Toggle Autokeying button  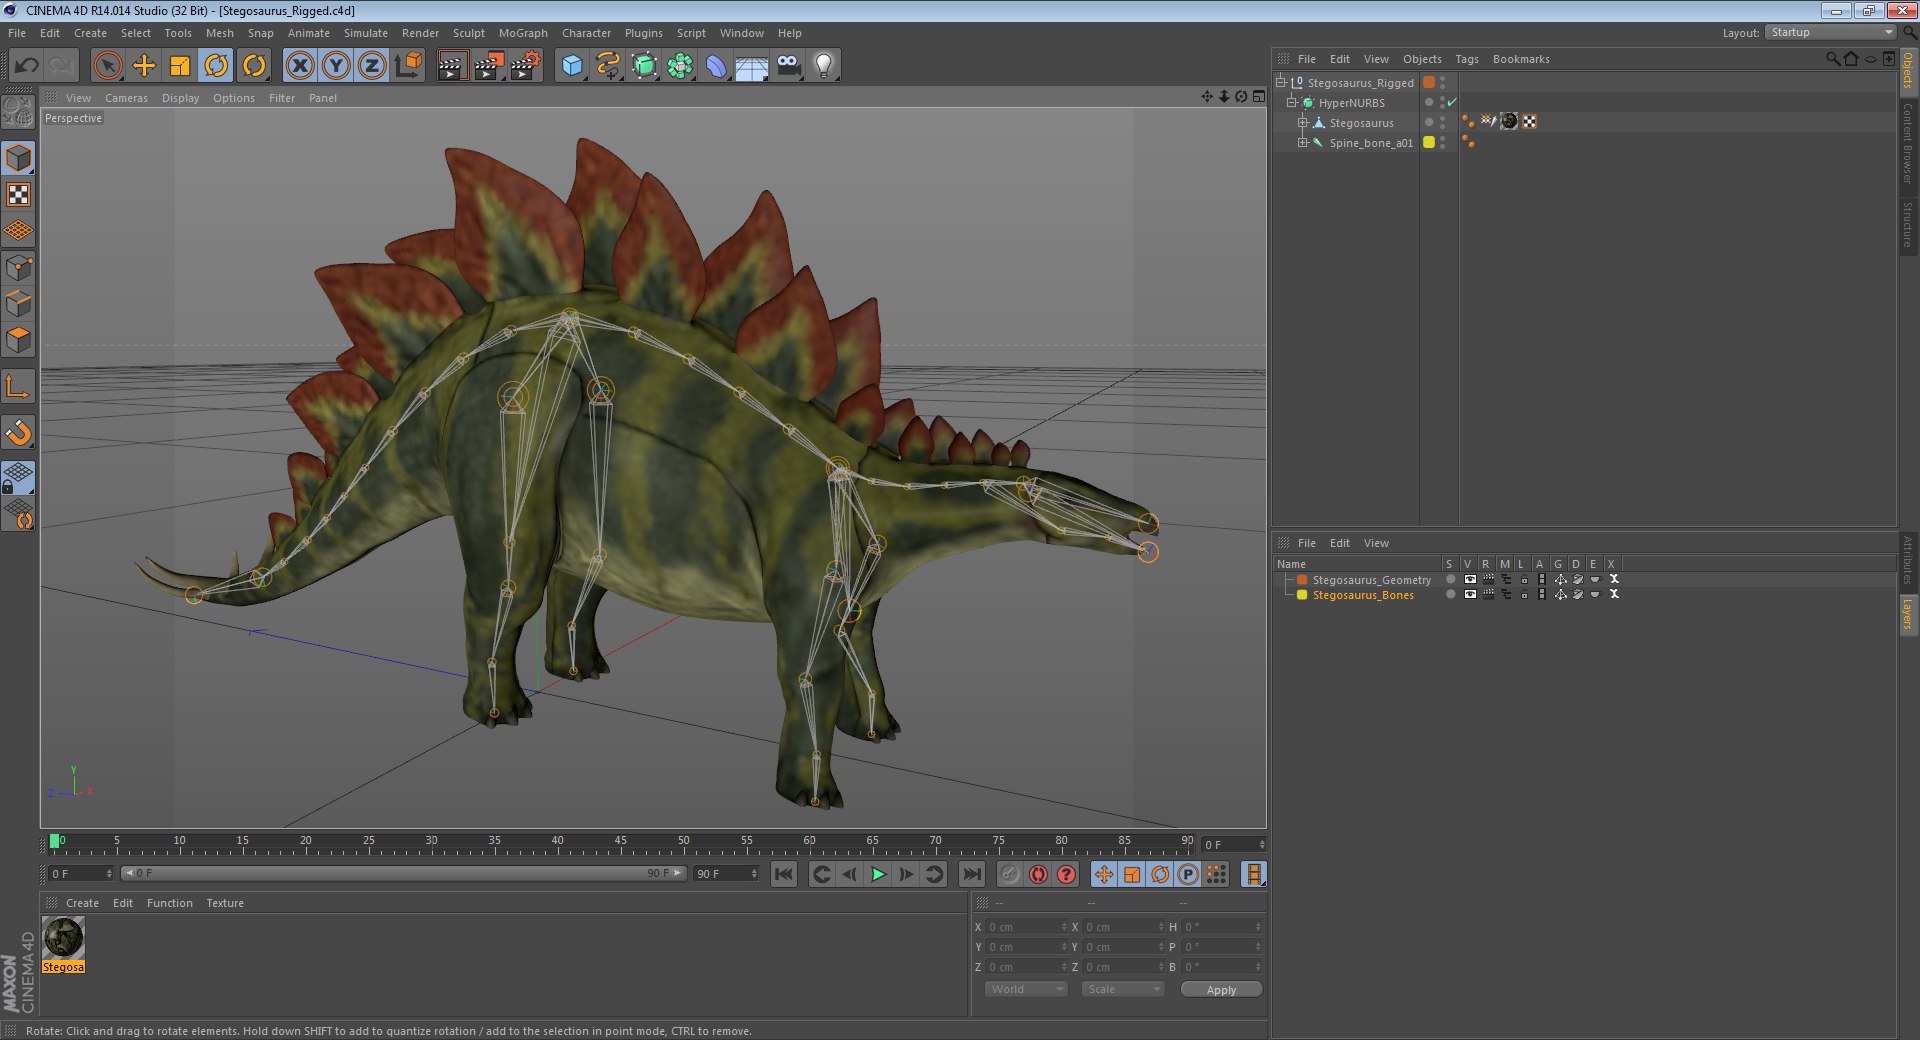click(1039, 874)
